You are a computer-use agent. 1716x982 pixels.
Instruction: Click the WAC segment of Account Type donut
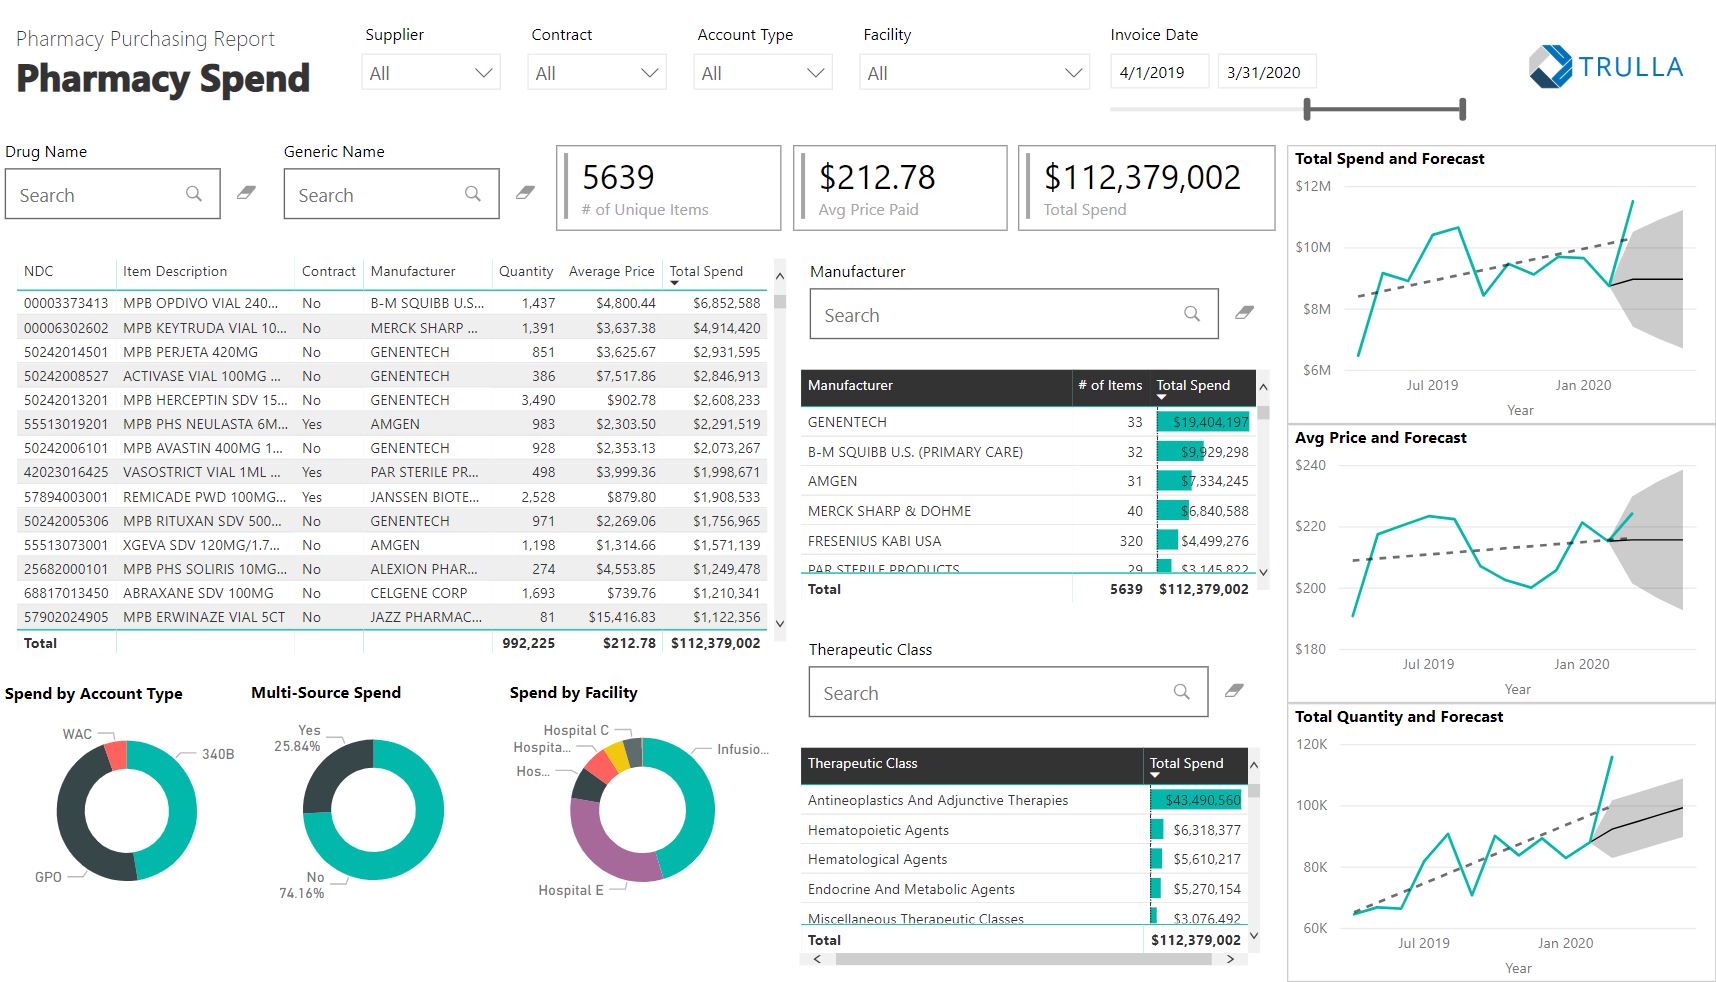116,756
